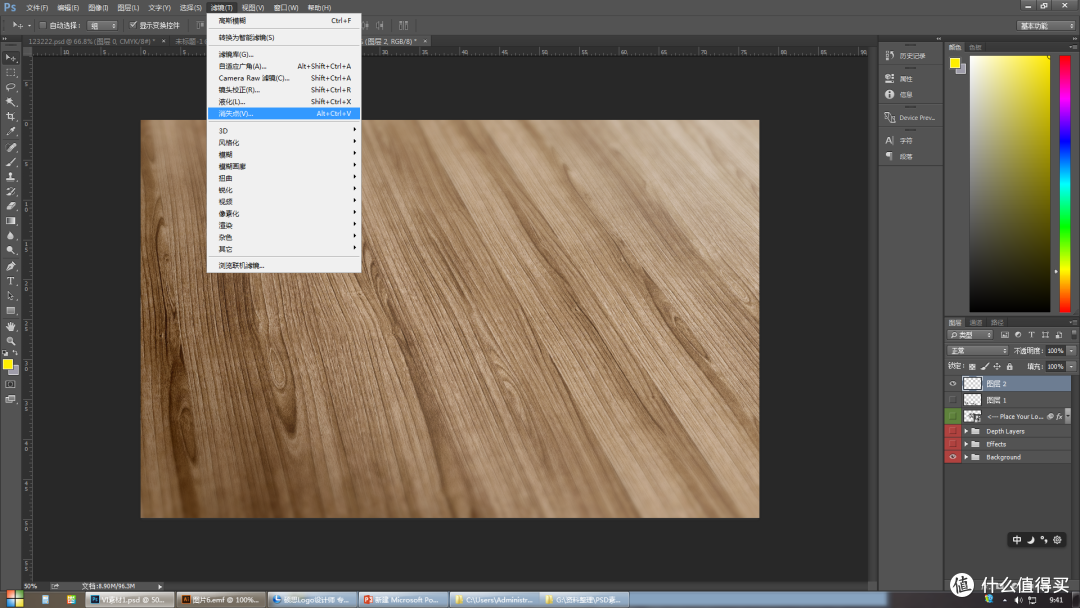Viewport: 1080px width, 608px height.
Task: Open the 正常 blend mode dropdown
Action: click(x=977, y=351)
